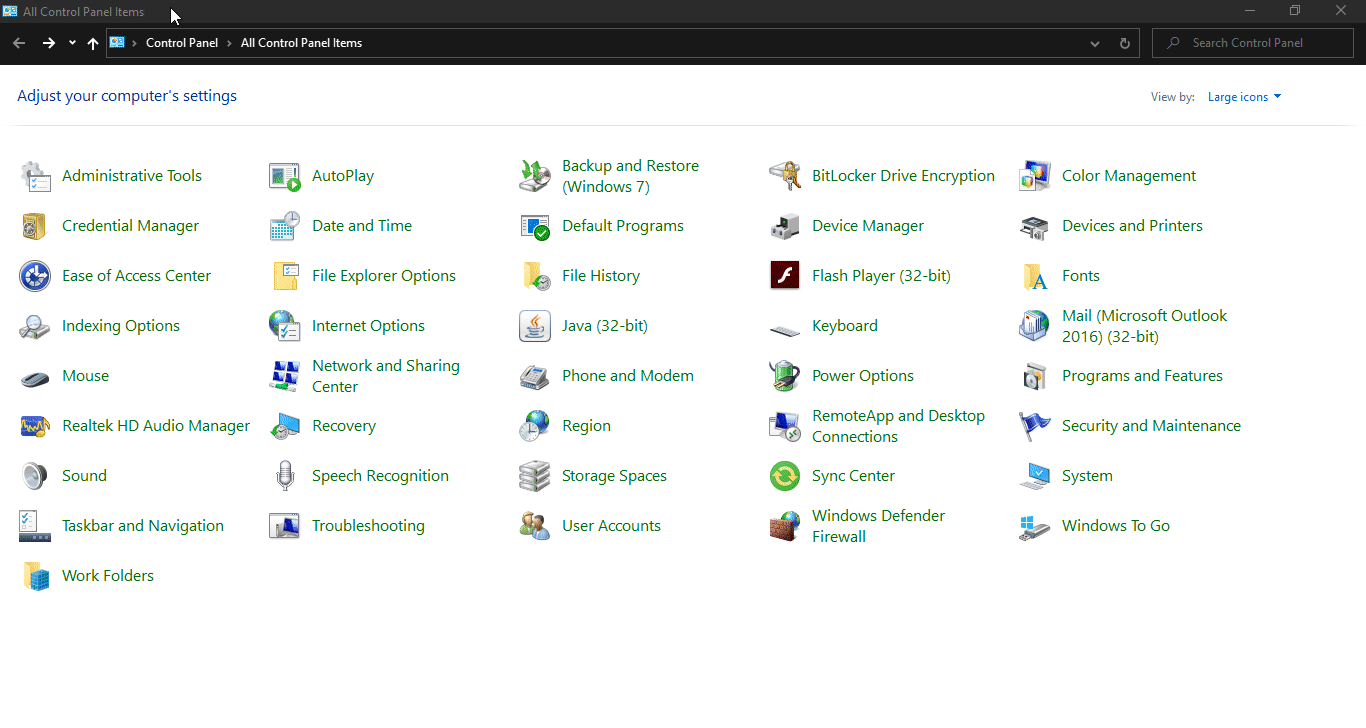Click the Flash Player (32-bit) icon
1366x728 pixels.
pos(785,276)
